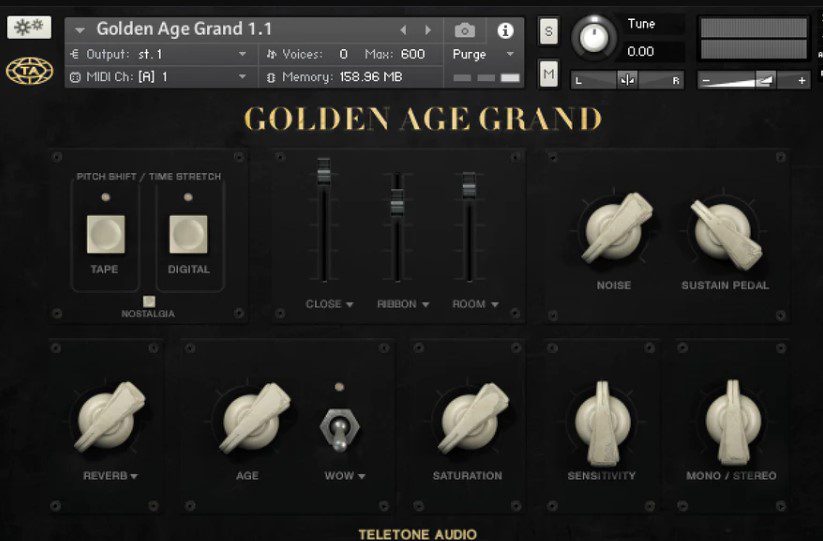Click the snowflake freeze icon
Image resolution: width=823 pixels, height=541 pixels.
[x=29, y=27]
